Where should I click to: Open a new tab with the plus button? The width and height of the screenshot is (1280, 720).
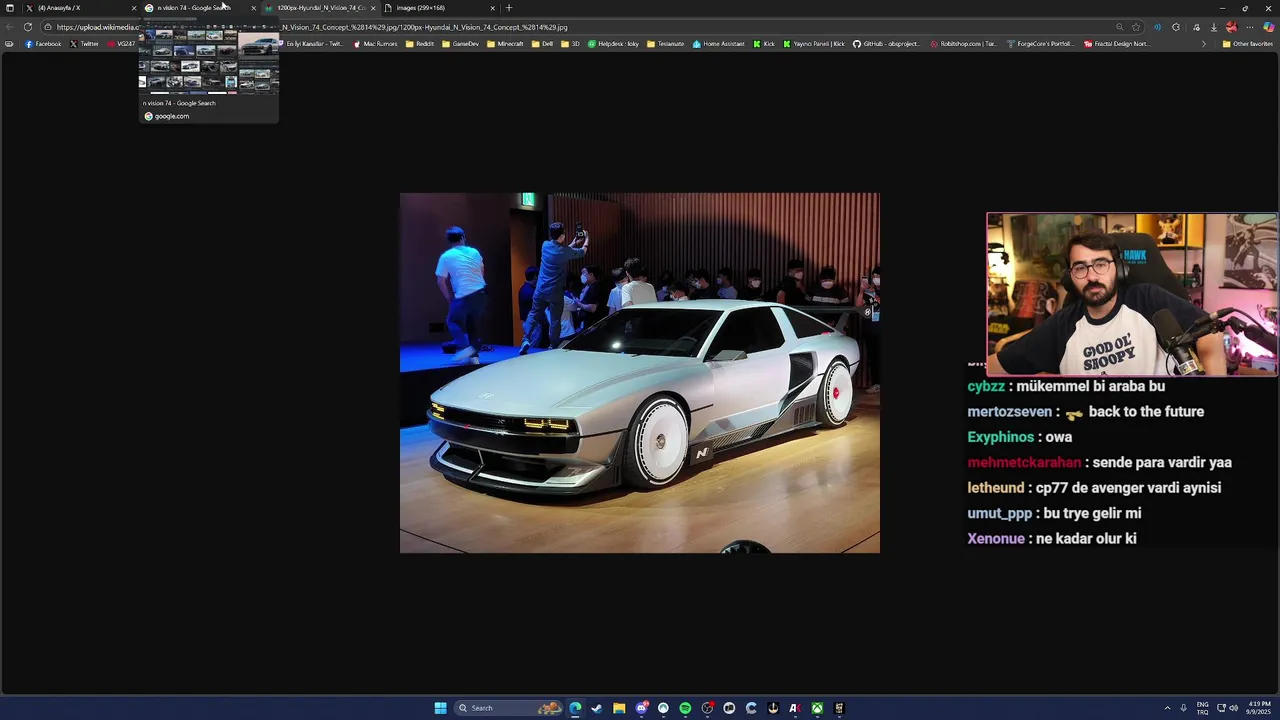508,8
